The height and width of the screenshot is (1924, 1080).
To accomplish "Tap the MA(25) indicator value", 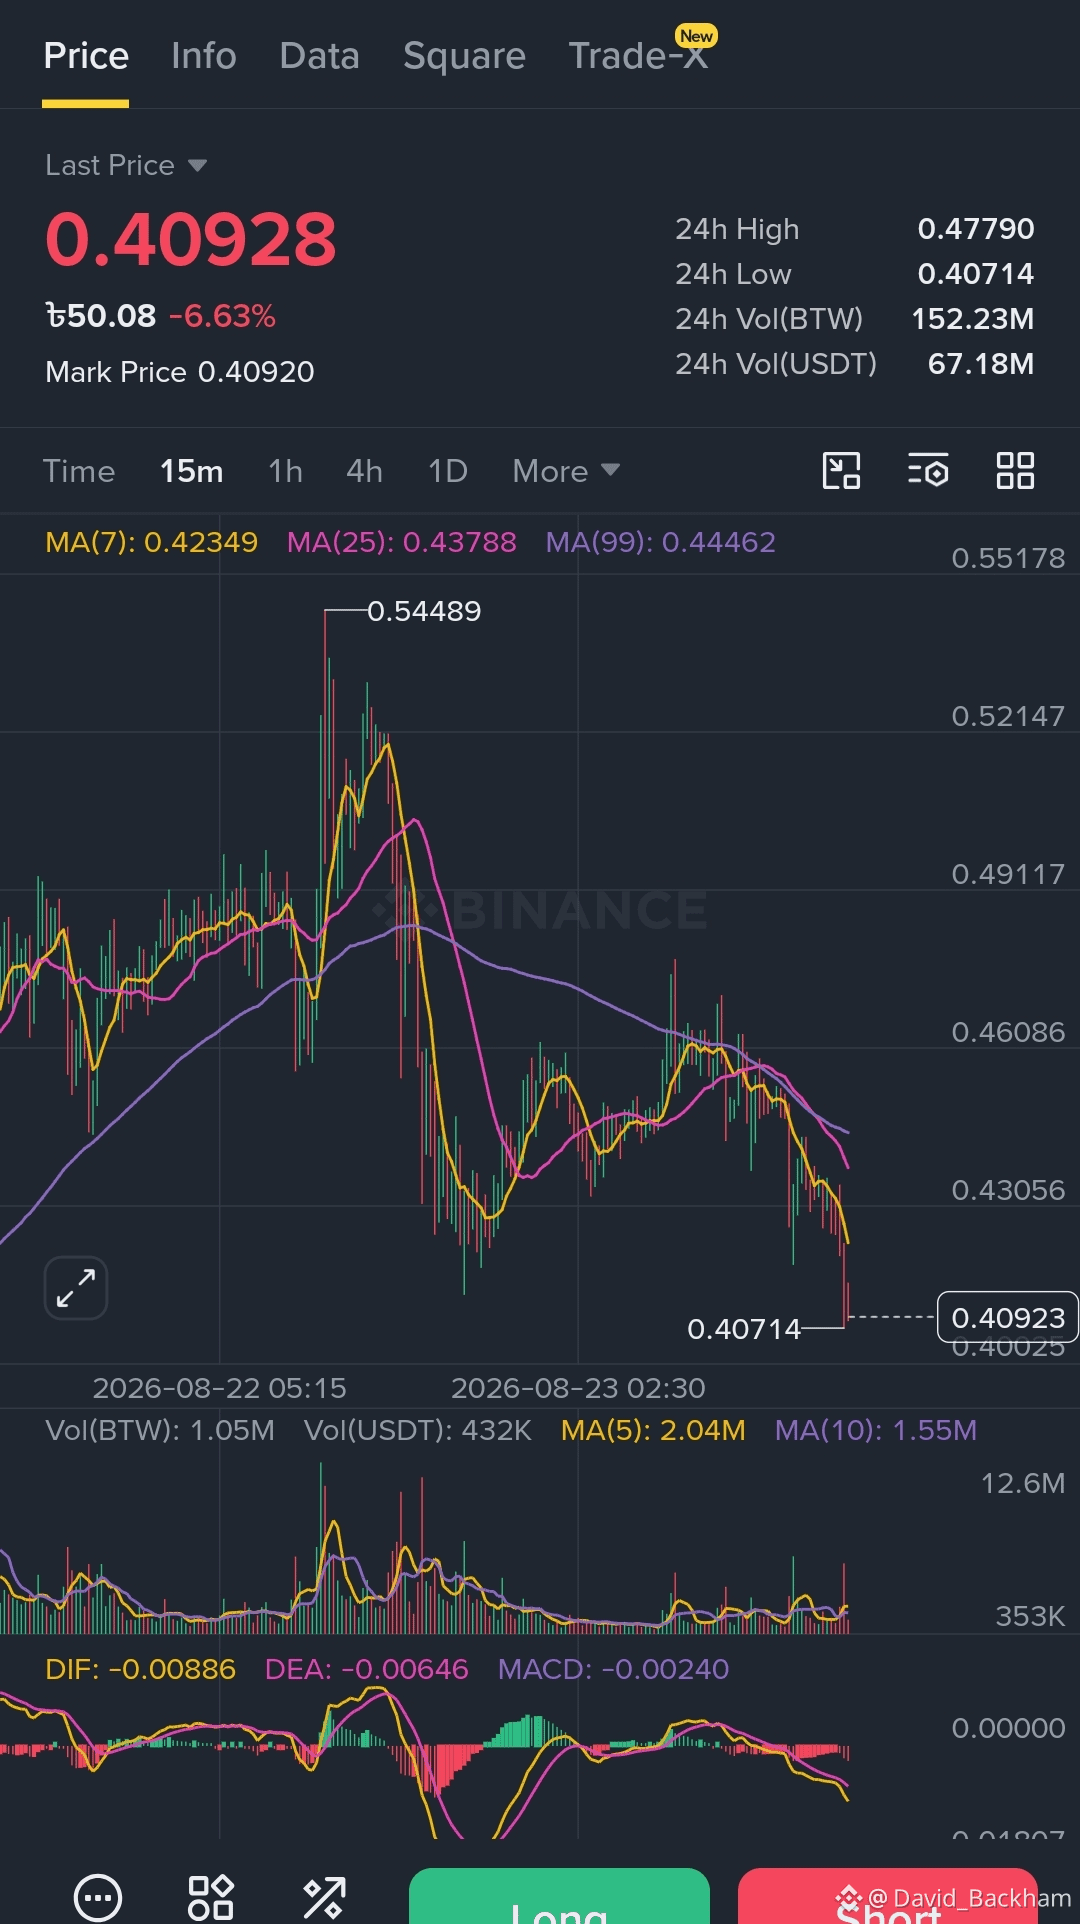I will (x=402, y=542).
